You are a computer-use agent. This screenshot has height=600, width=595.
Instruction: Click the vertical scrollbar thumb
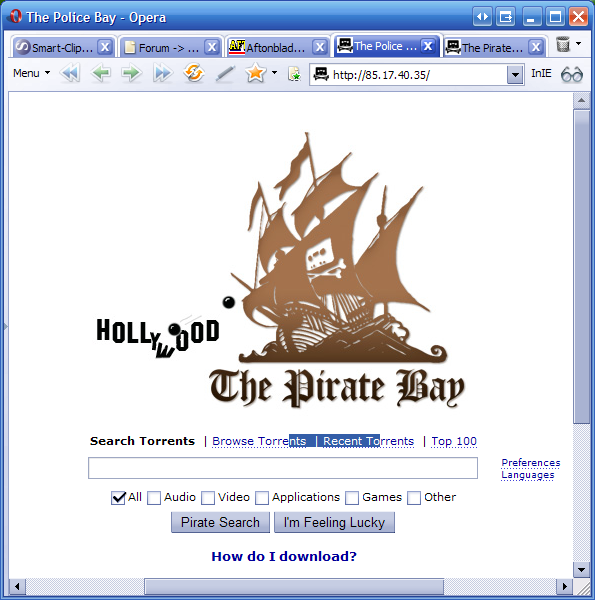tap(581, 267)
